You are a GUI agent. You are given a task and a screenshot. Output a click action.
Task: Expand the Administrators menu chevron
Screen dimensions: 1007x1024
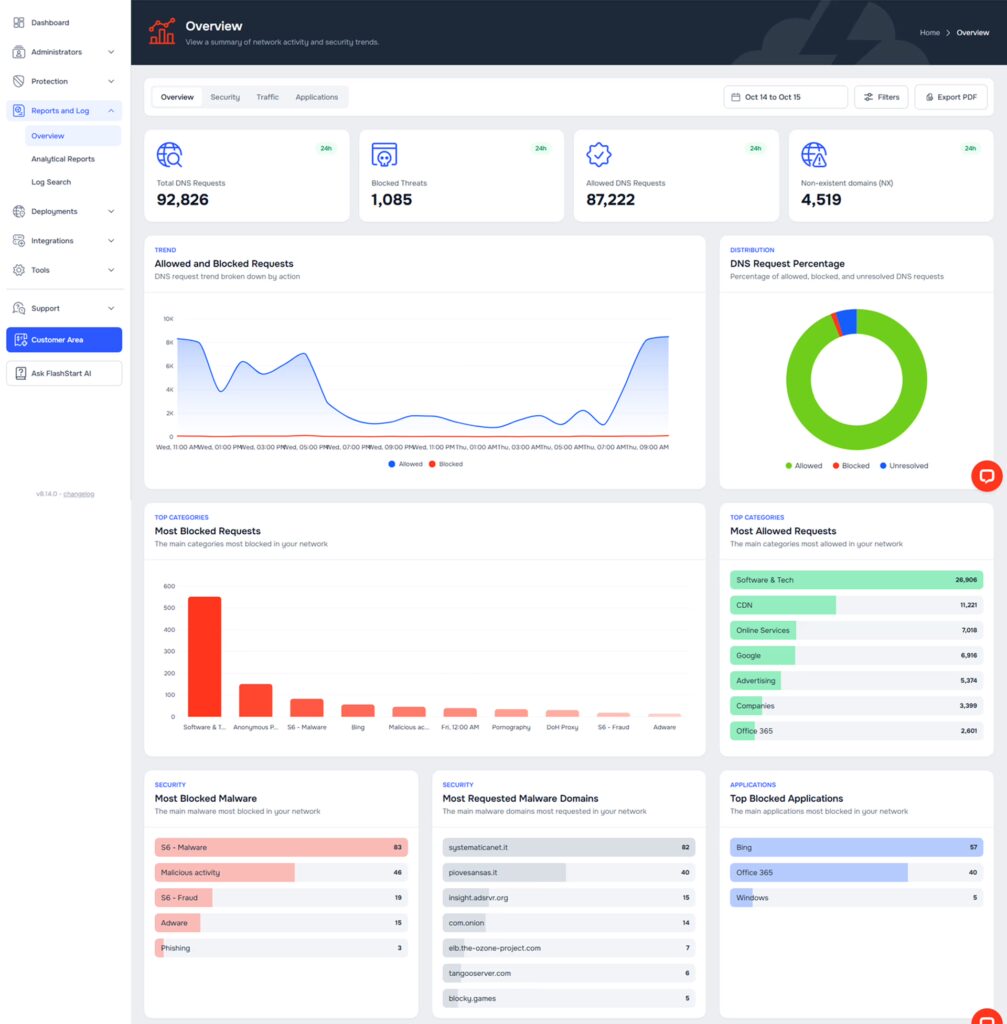111,52
